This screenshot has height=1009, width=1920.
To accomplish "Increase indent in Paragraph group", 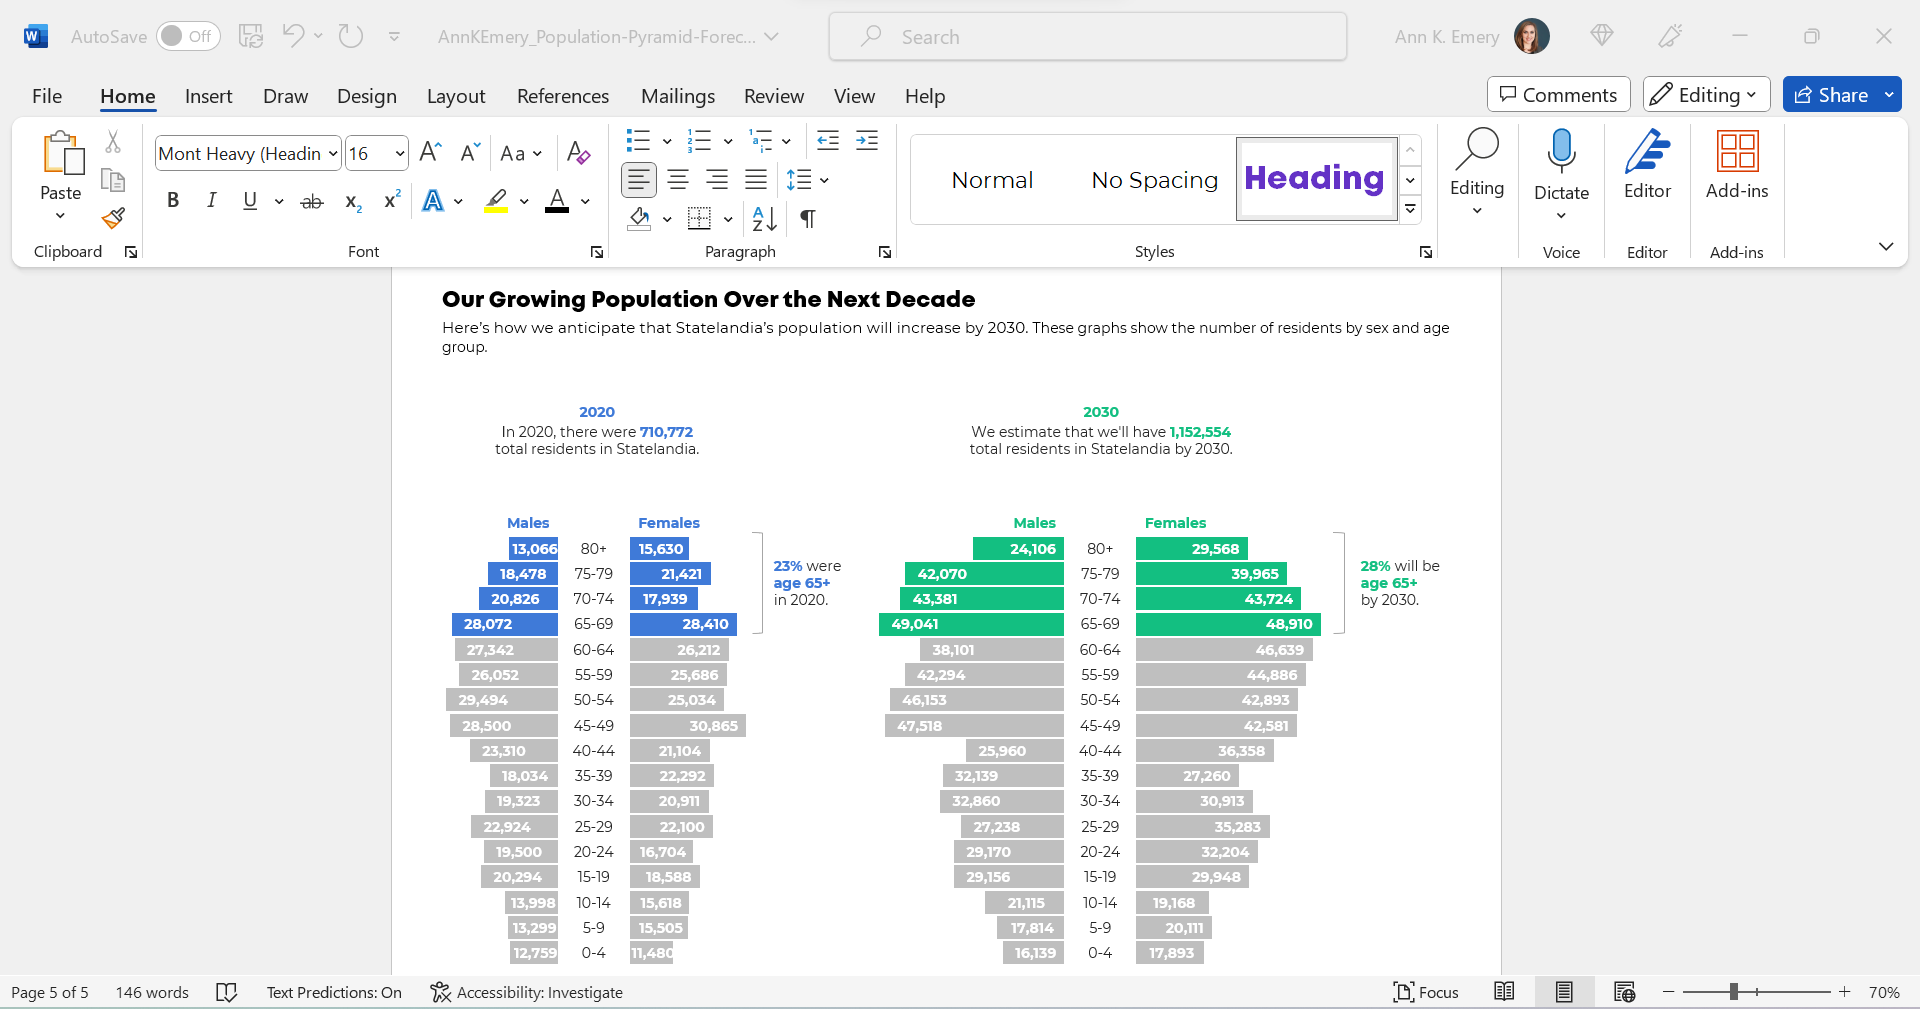I will [867, 140].
